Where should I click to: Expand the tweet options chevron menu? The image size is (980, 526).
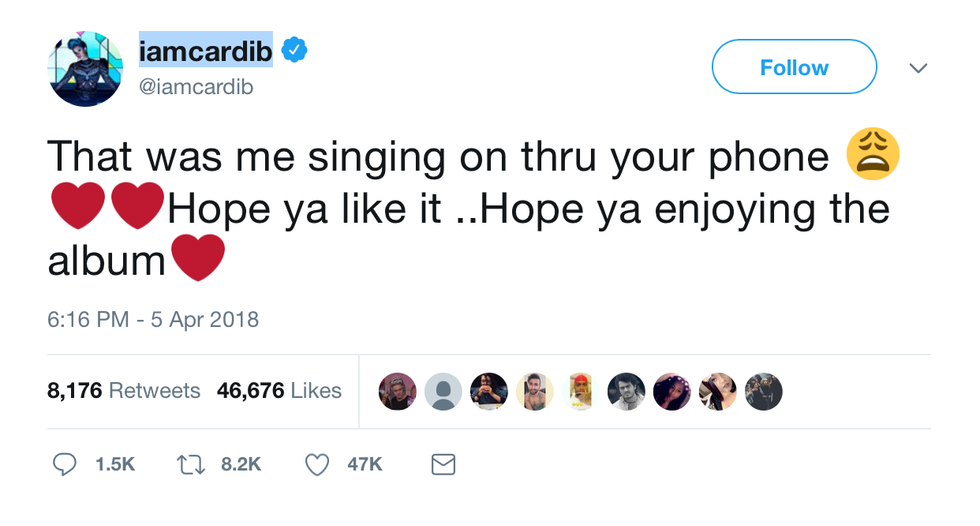[x=918, y=68]
